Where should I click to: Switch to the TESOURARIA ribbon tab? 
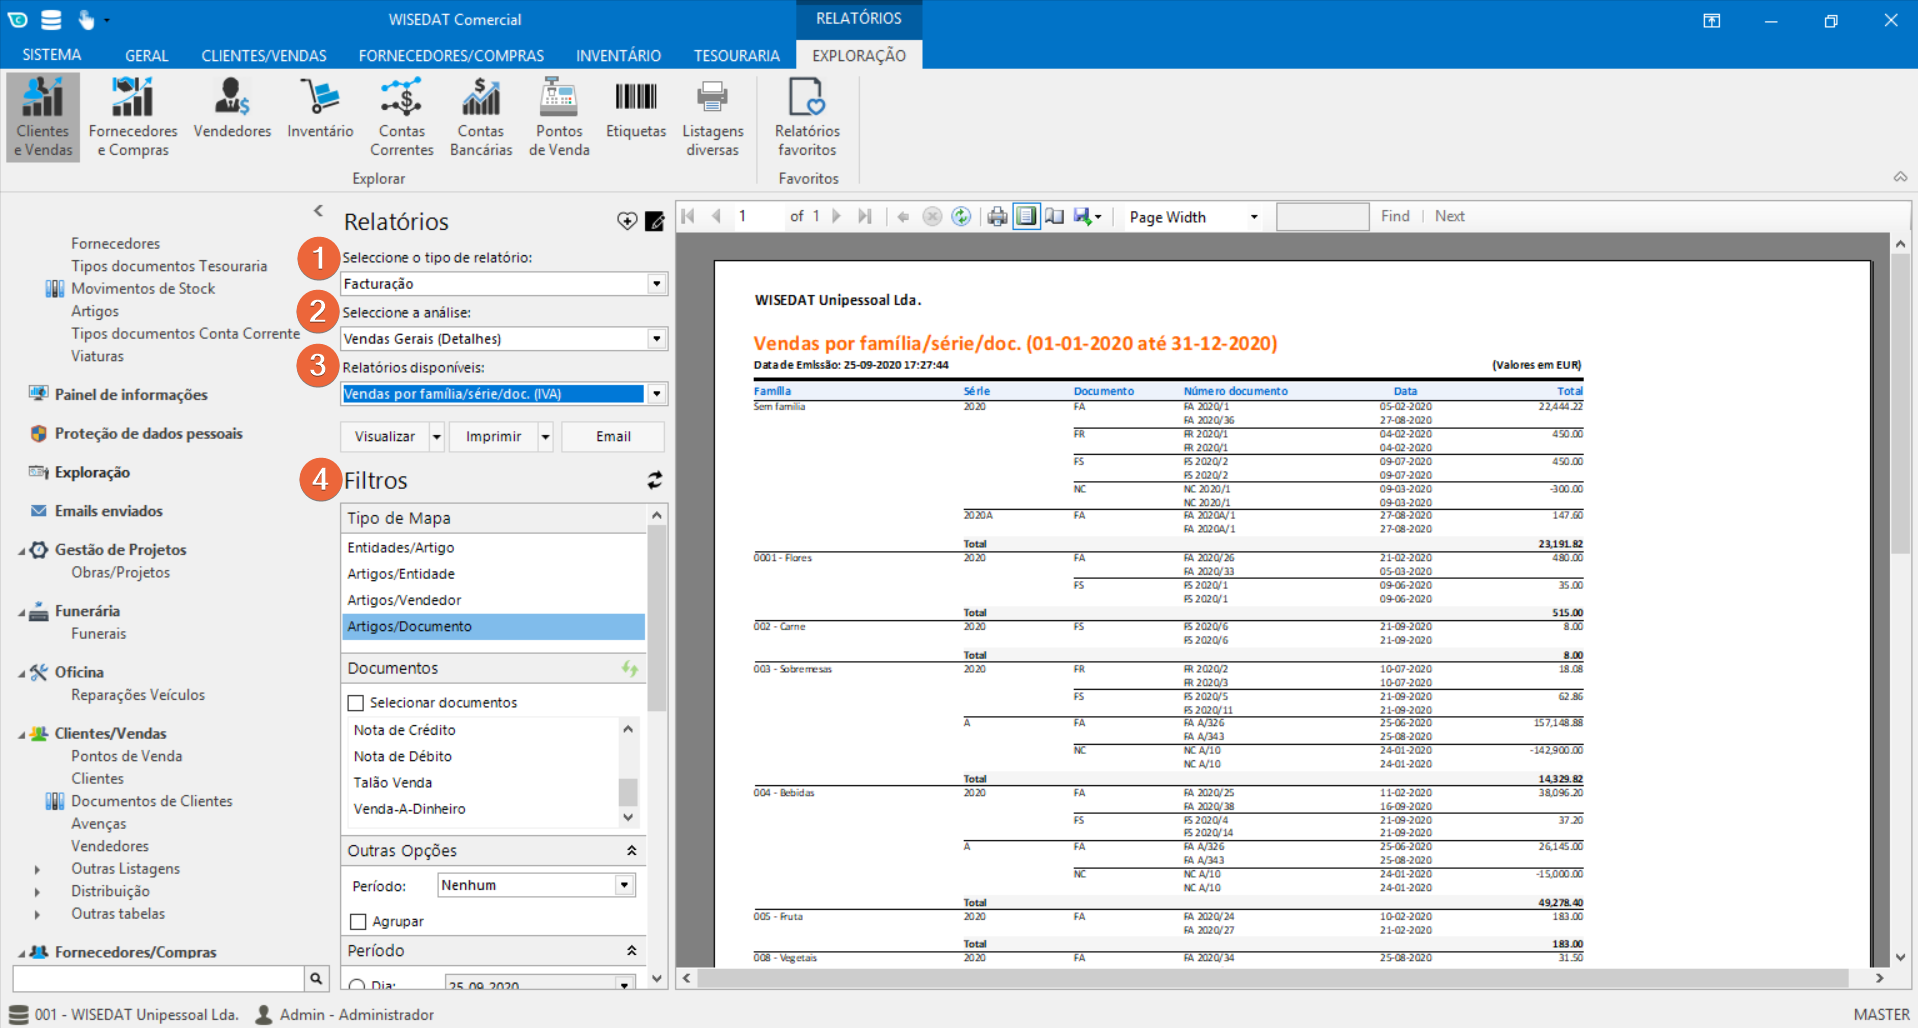point(736,55)
